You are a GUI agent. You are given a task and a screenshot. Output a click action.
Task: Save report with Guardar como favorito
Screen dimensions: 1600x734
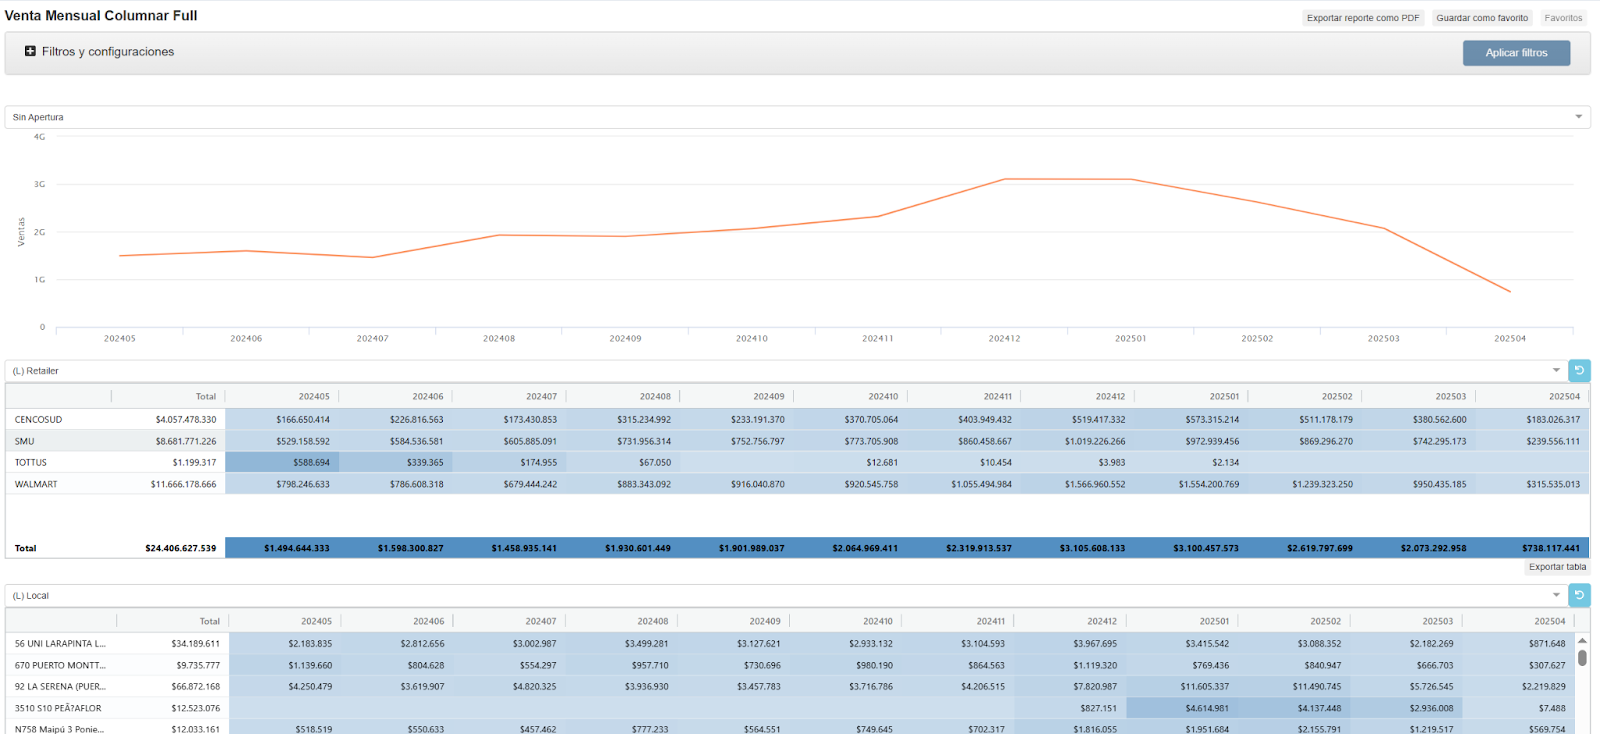[1482, 18]
